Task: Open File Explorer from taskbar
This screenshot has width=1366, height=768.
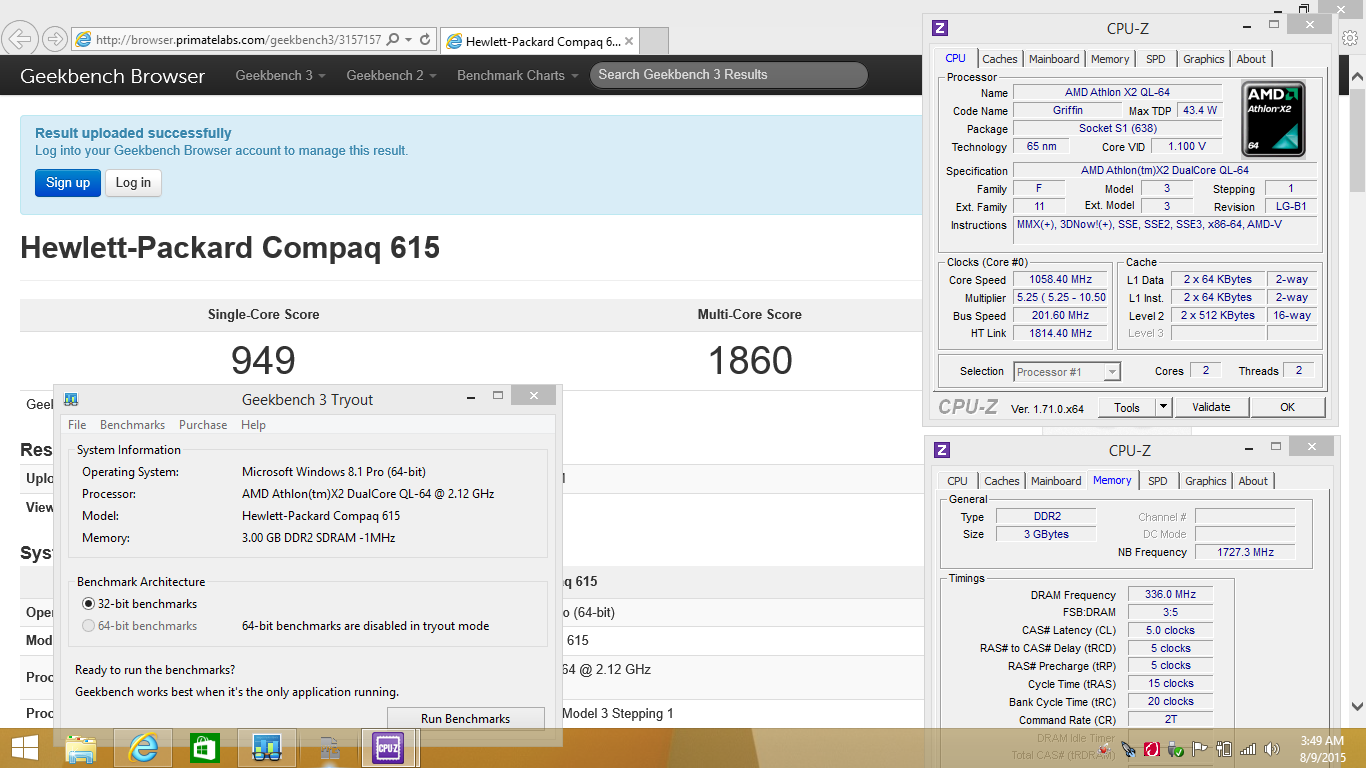Action: click(80, 748)
